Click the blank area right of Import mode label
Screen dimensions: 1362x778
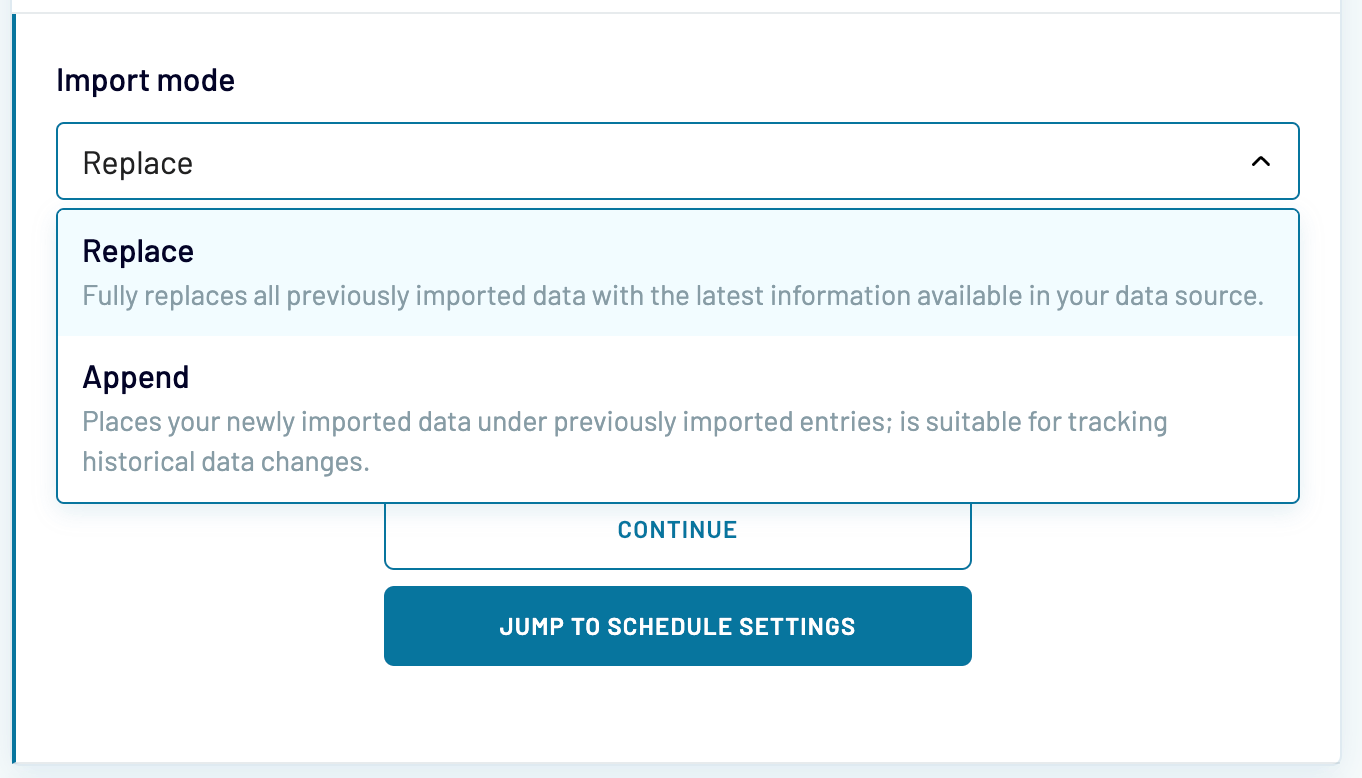click(x=700, y=80)
